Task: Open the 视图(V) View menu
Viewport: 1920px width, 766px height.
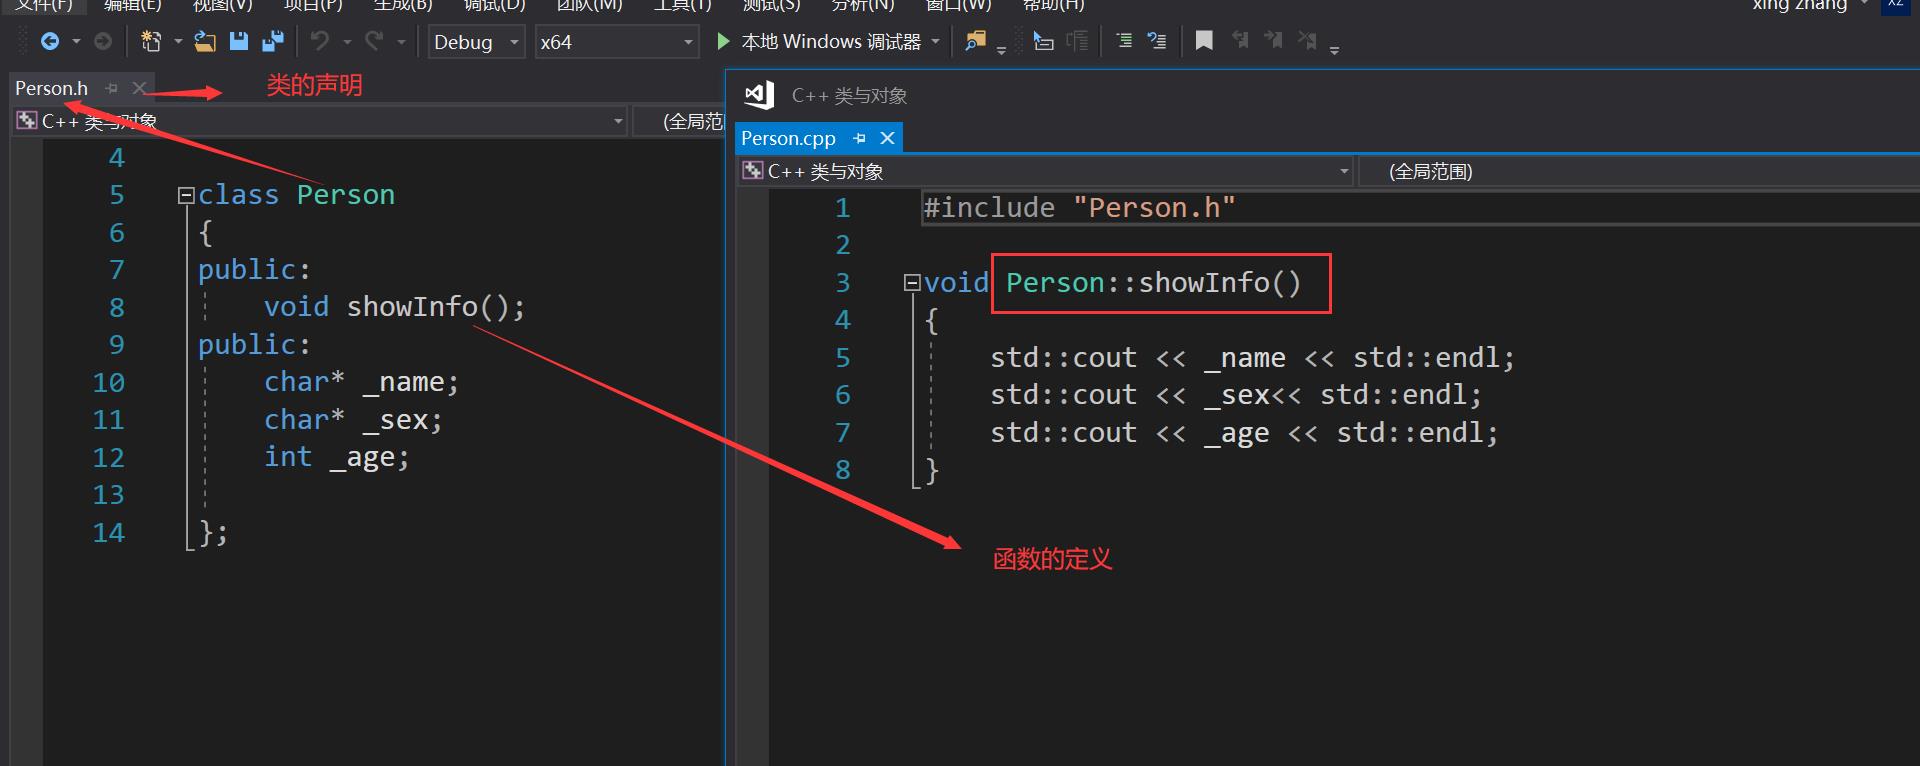Action: [222, 5]
